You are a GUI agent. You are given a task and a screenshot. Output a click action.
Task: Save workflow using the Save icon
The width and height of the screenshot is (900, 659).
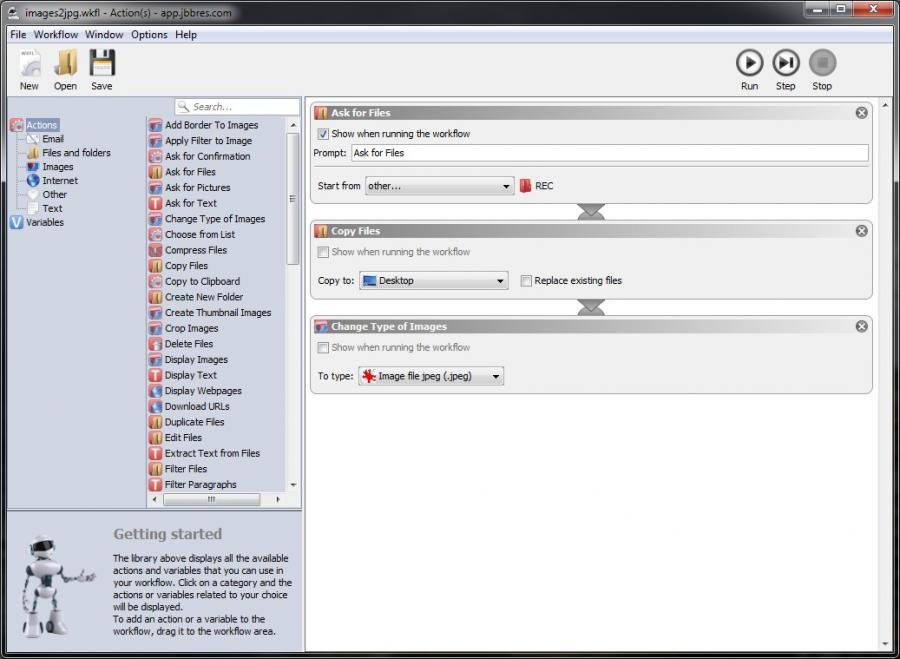(x=102, y=63)
